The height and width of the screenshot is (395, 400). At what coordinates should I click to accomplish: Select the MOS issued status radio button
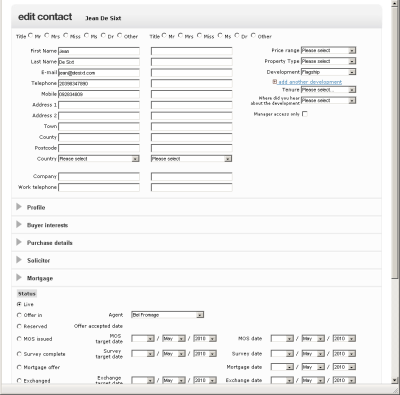pos(19,339)
